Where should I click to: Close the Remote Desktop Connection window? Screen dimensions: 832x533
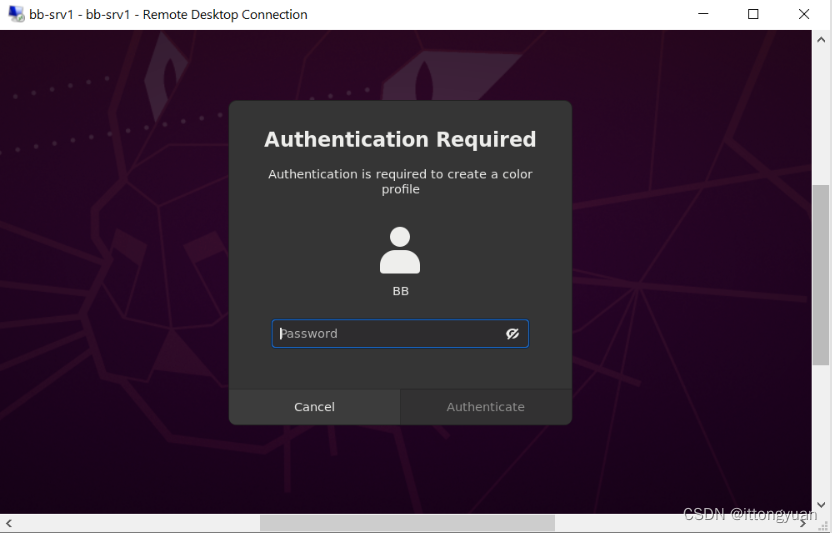pyautogui.click(x=804, y=14)
